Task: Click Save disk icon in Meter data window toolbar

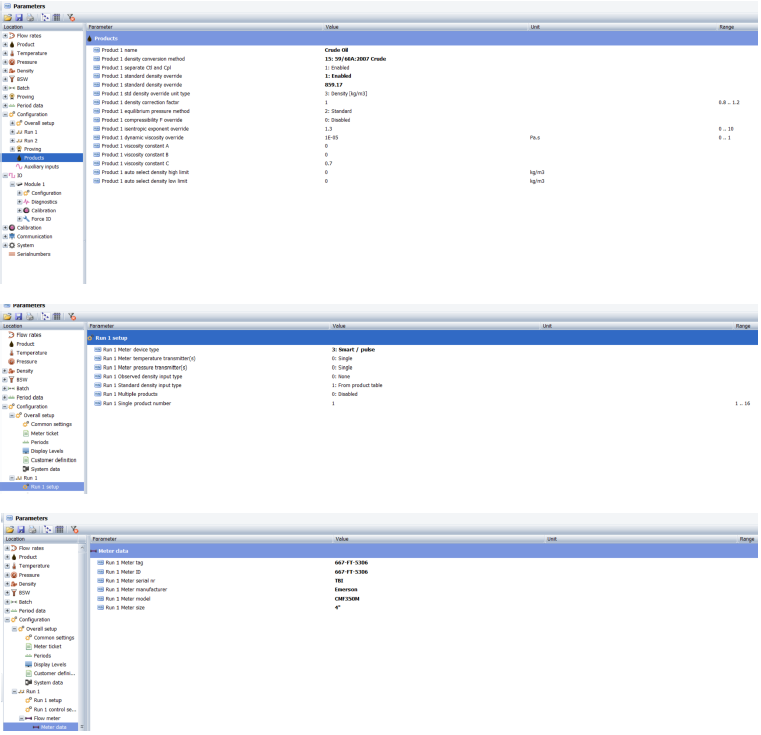Action: (x=21, y=530)
